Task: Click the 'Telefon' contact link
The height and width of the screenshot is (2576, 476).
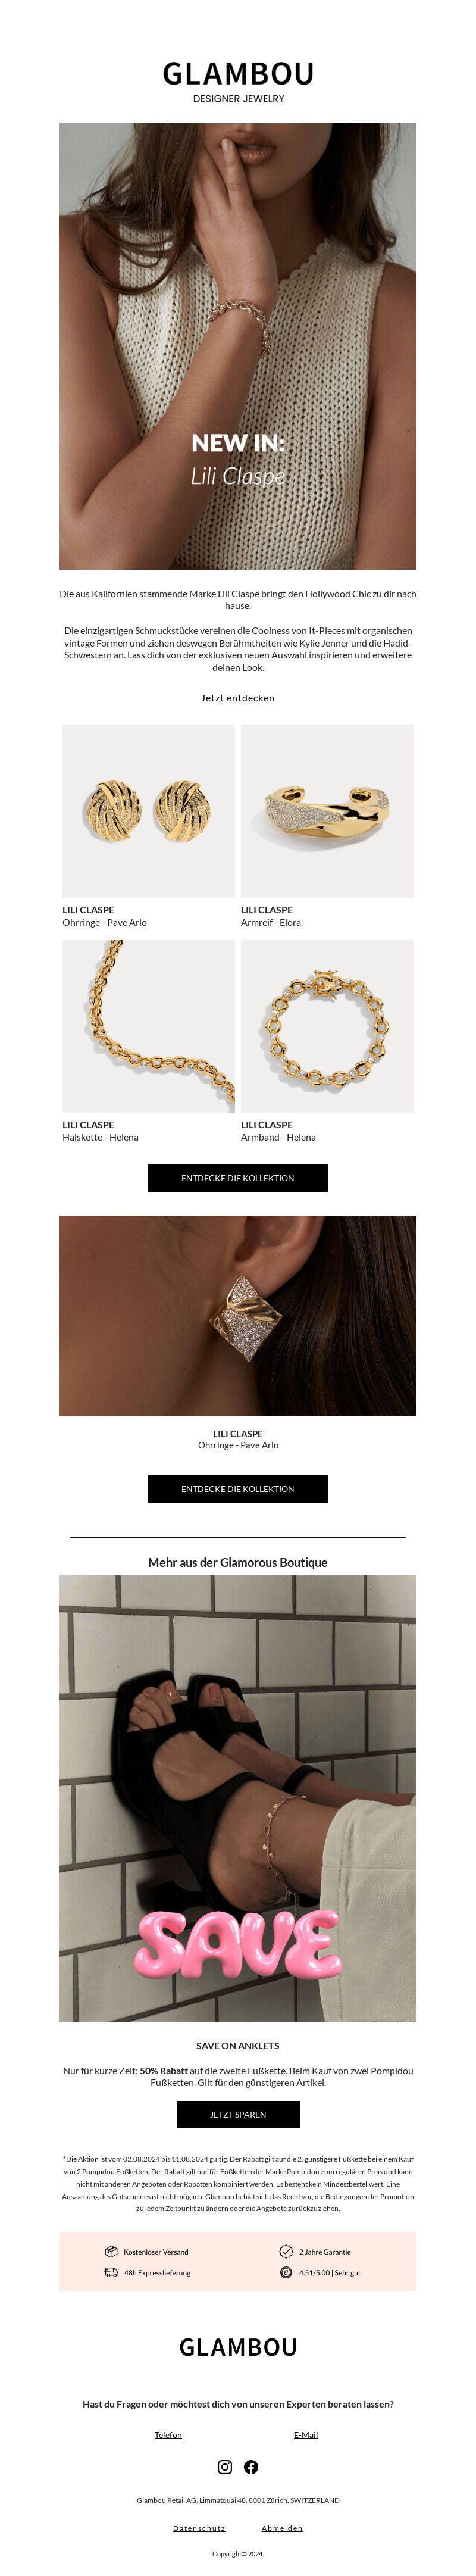Action: [168, 2435]
